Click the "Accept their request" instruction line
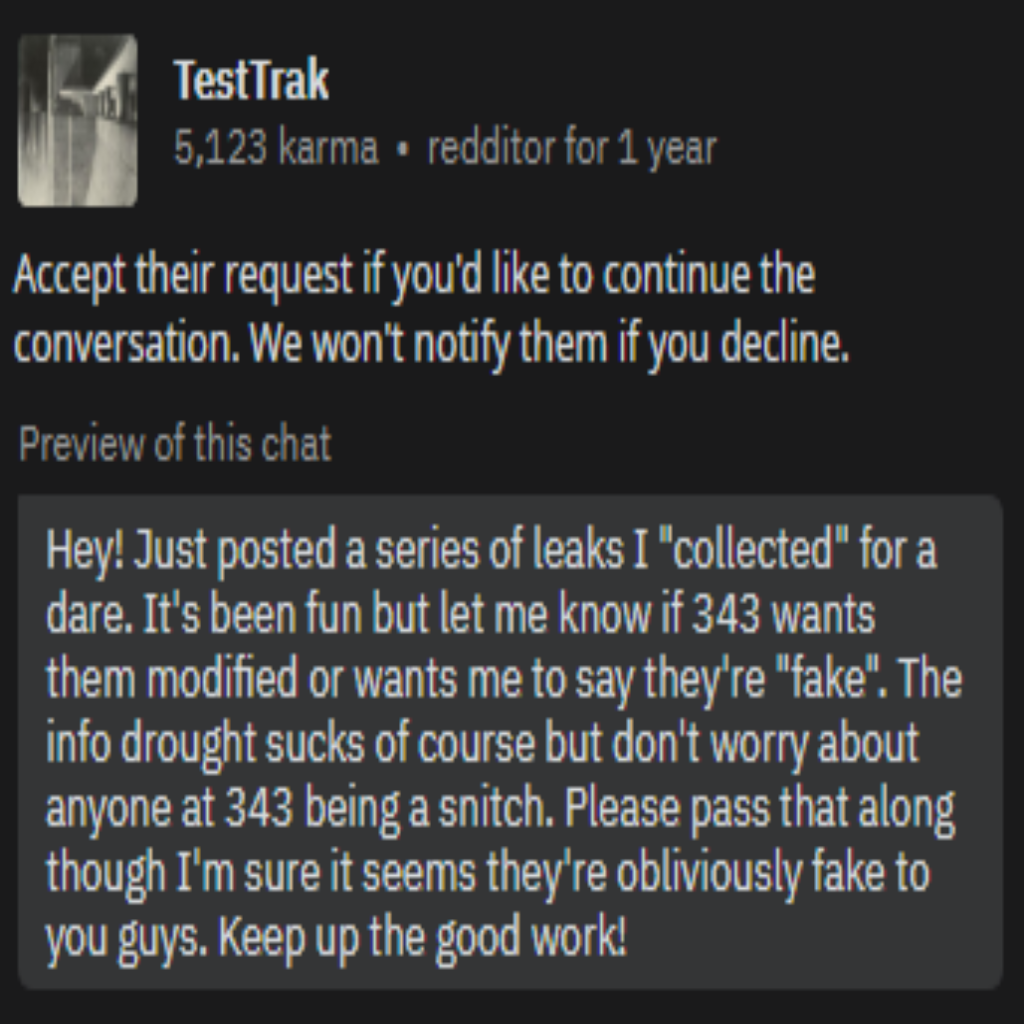This screenshot has width=1024, height=1024. pyautogui.click(x=413, y=276)
